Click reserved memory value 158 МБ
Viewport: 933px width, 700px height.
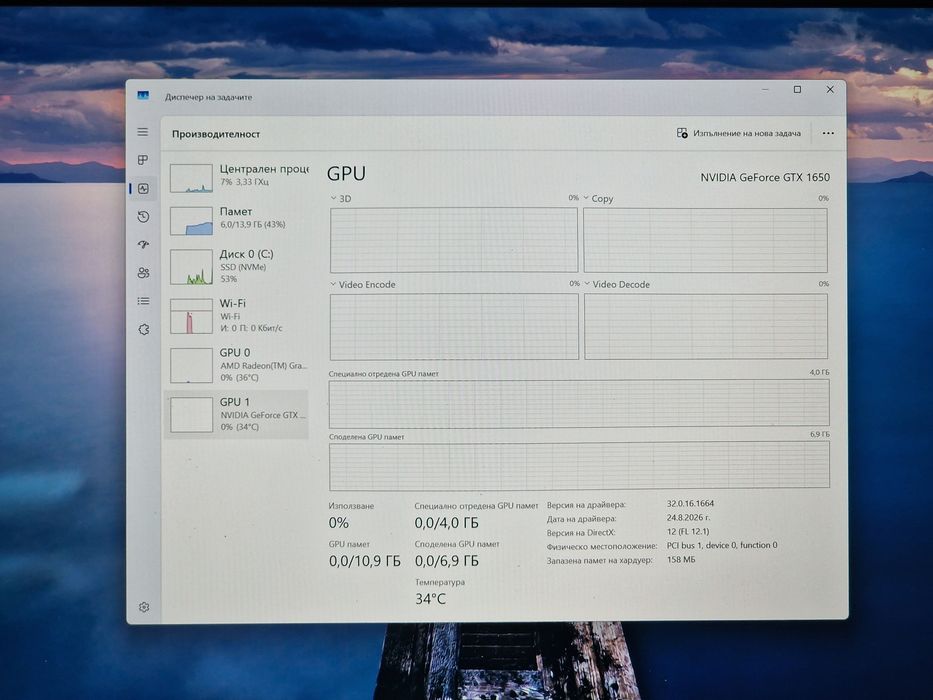[x=681, y=560]
